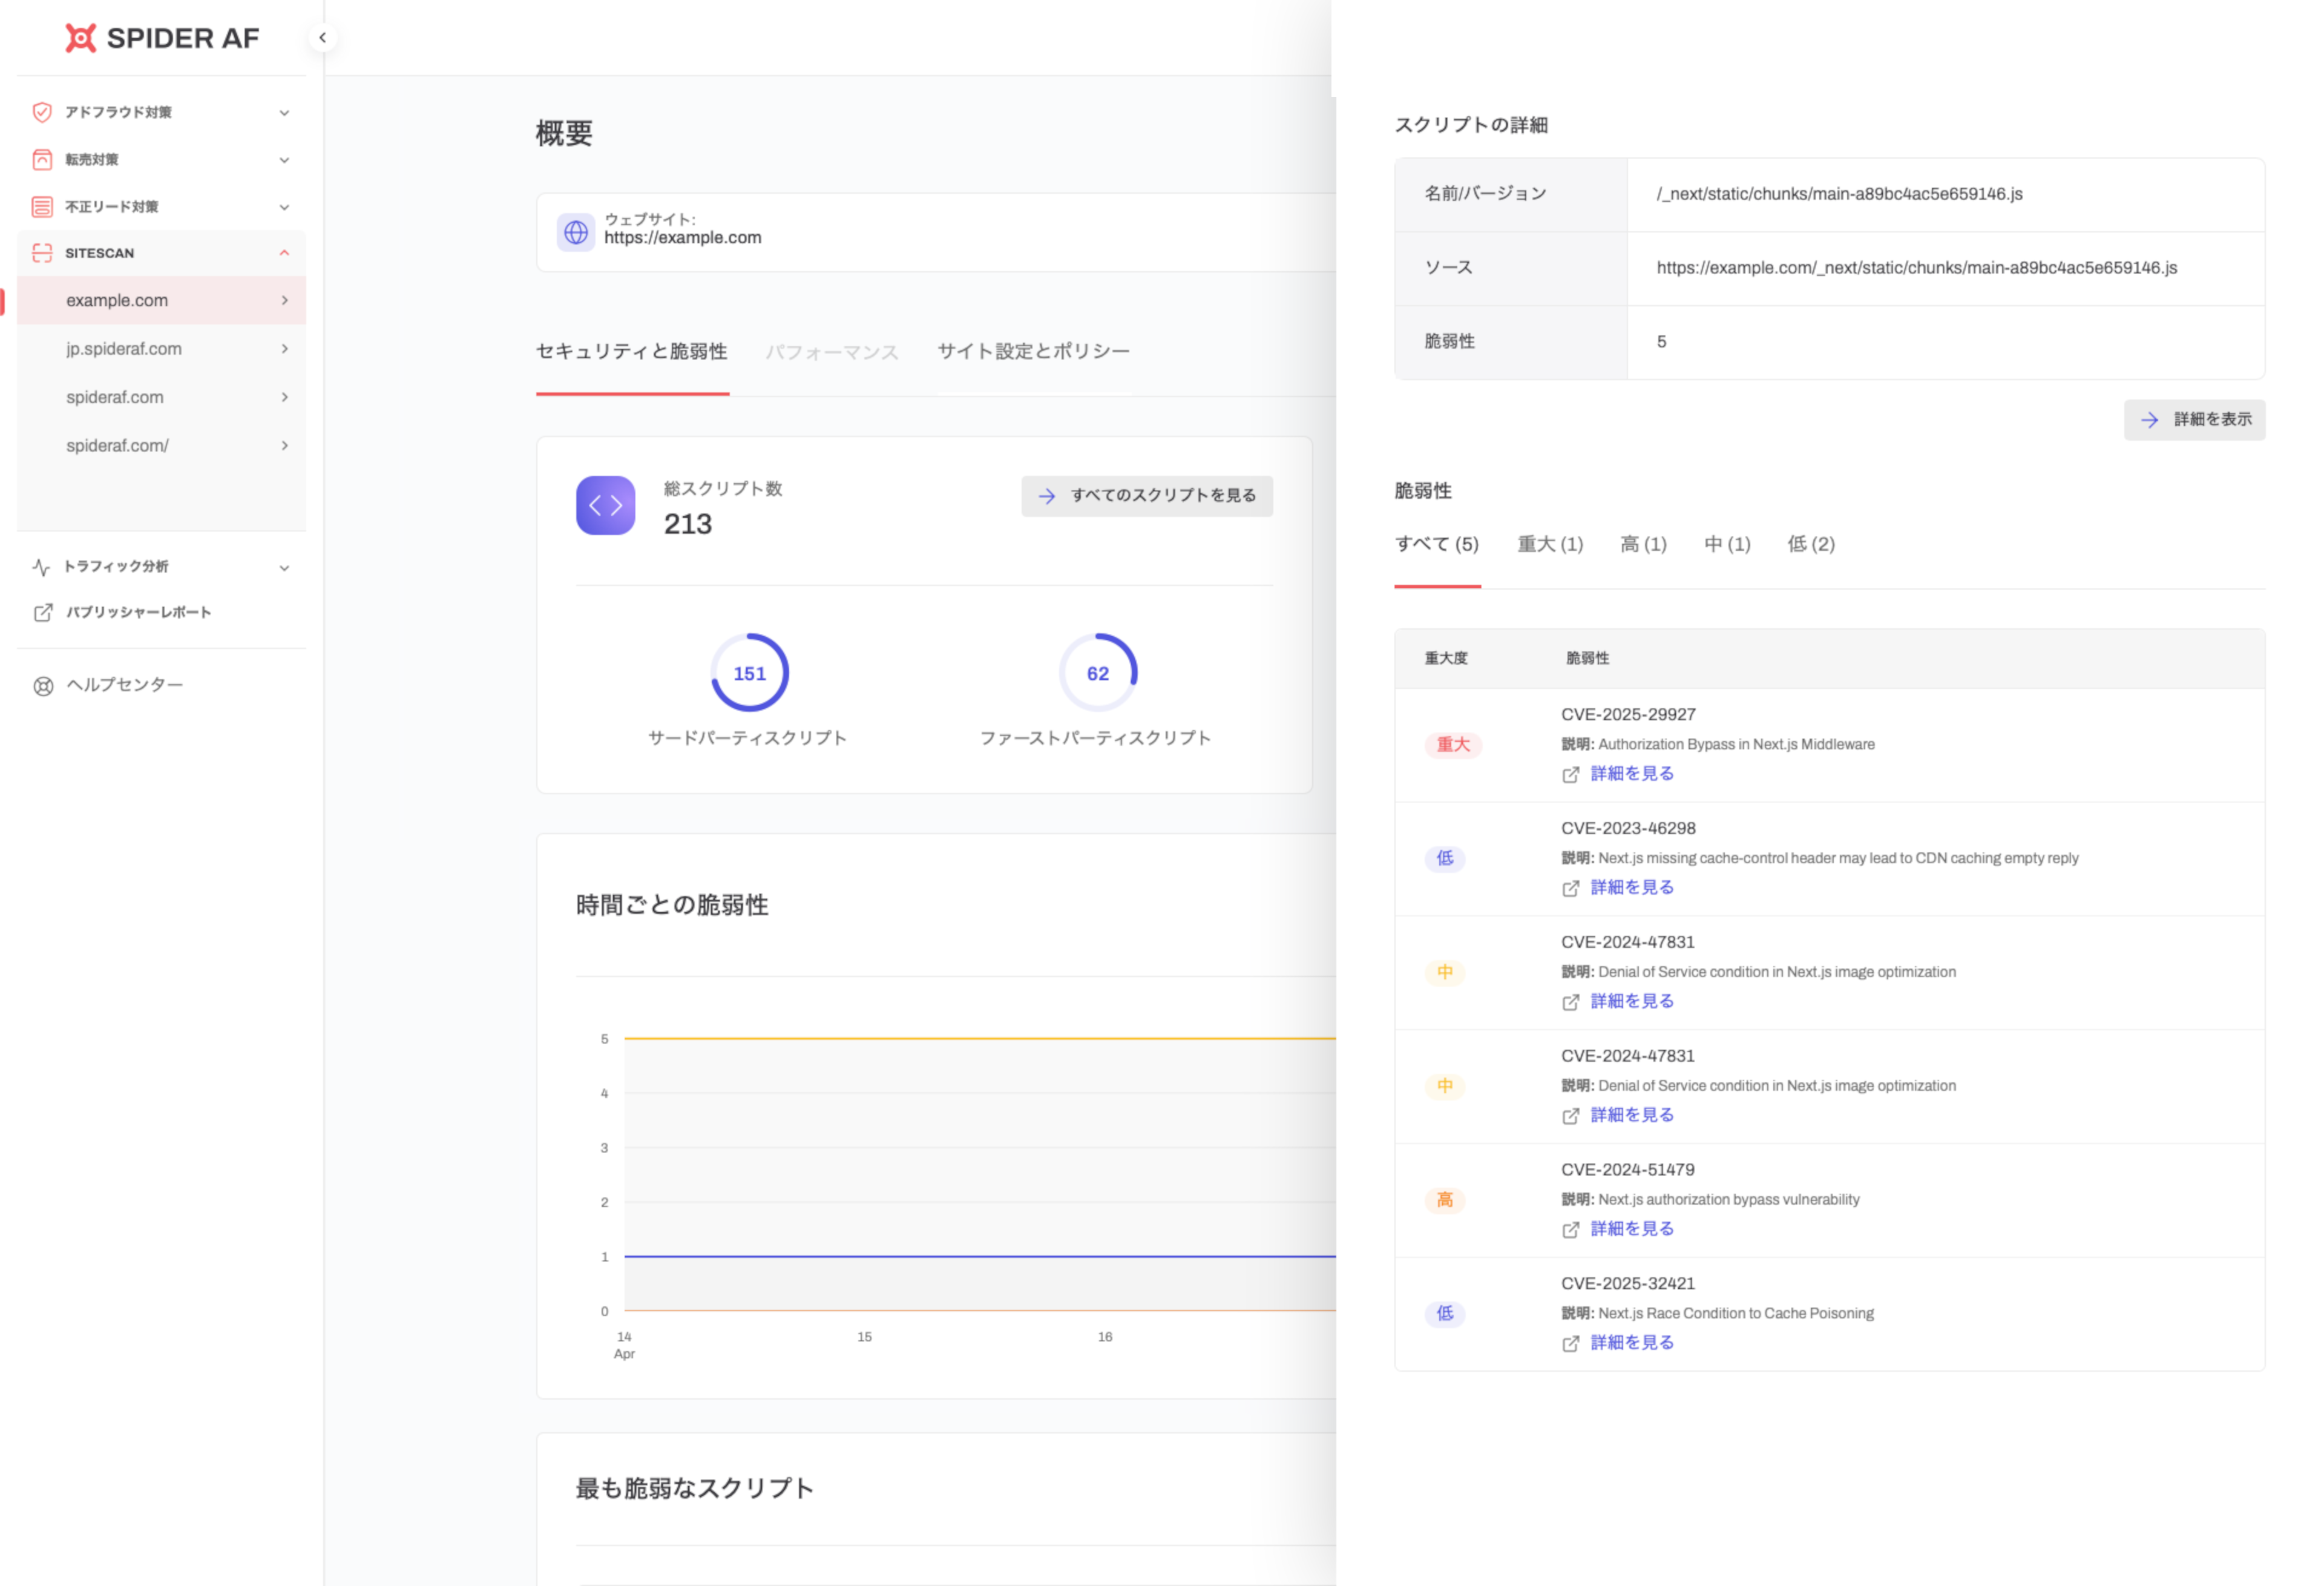This screenshot has height=1586, width=2324.
Task: Filter vulnerabilities by 高 (1) tab
Action: (x=1643, y=545)
